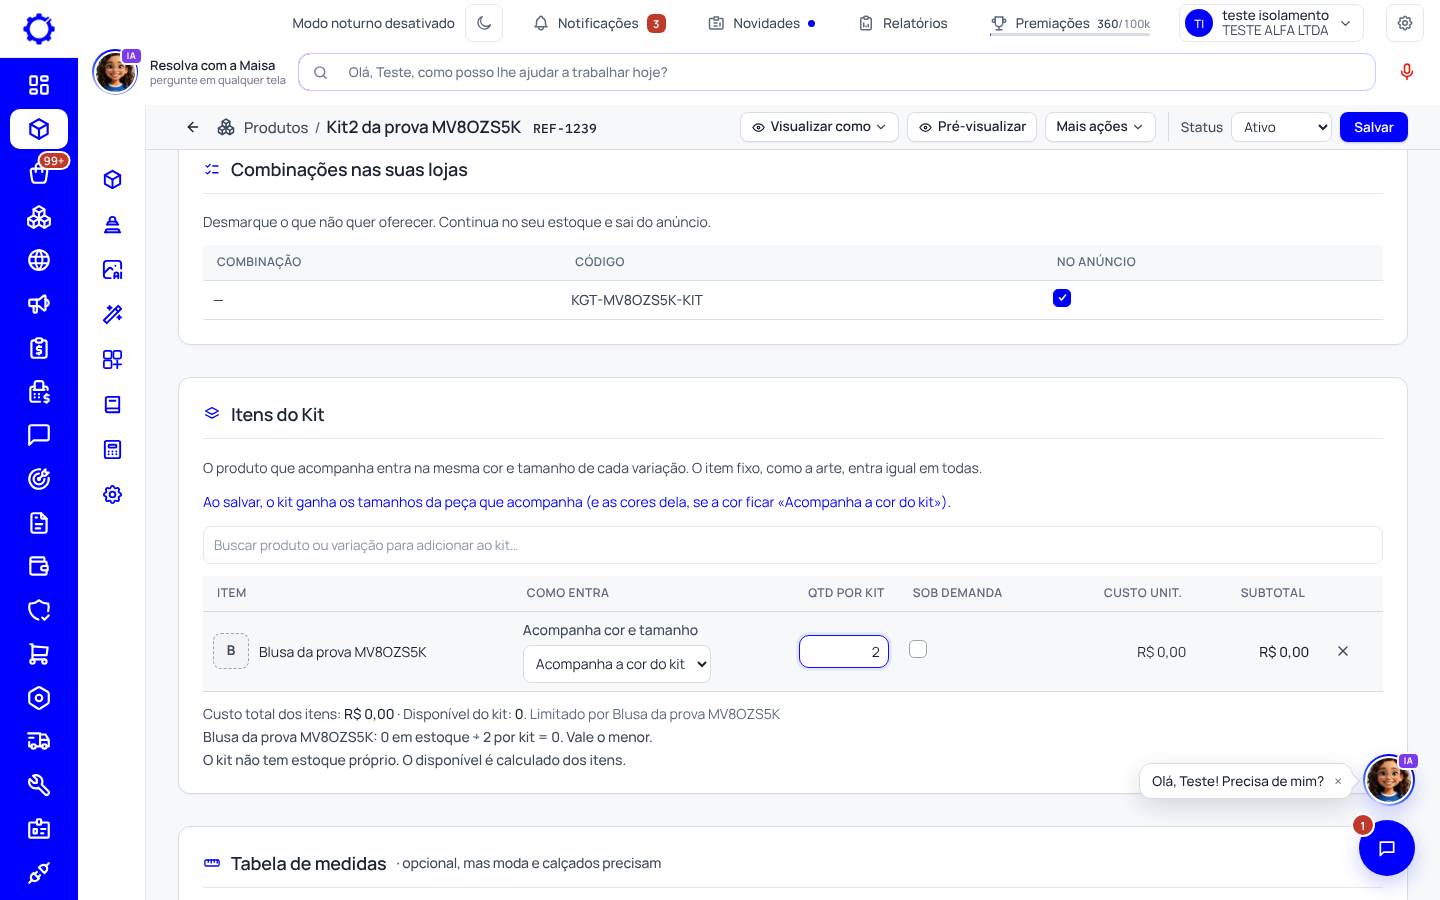Screen dimensions: 1440x900
Task: Uncheck the No Anúncio checkbox for KGT-MV8OZS5K-KIT
Action: pyautogui.click(x=1062, y=298)
